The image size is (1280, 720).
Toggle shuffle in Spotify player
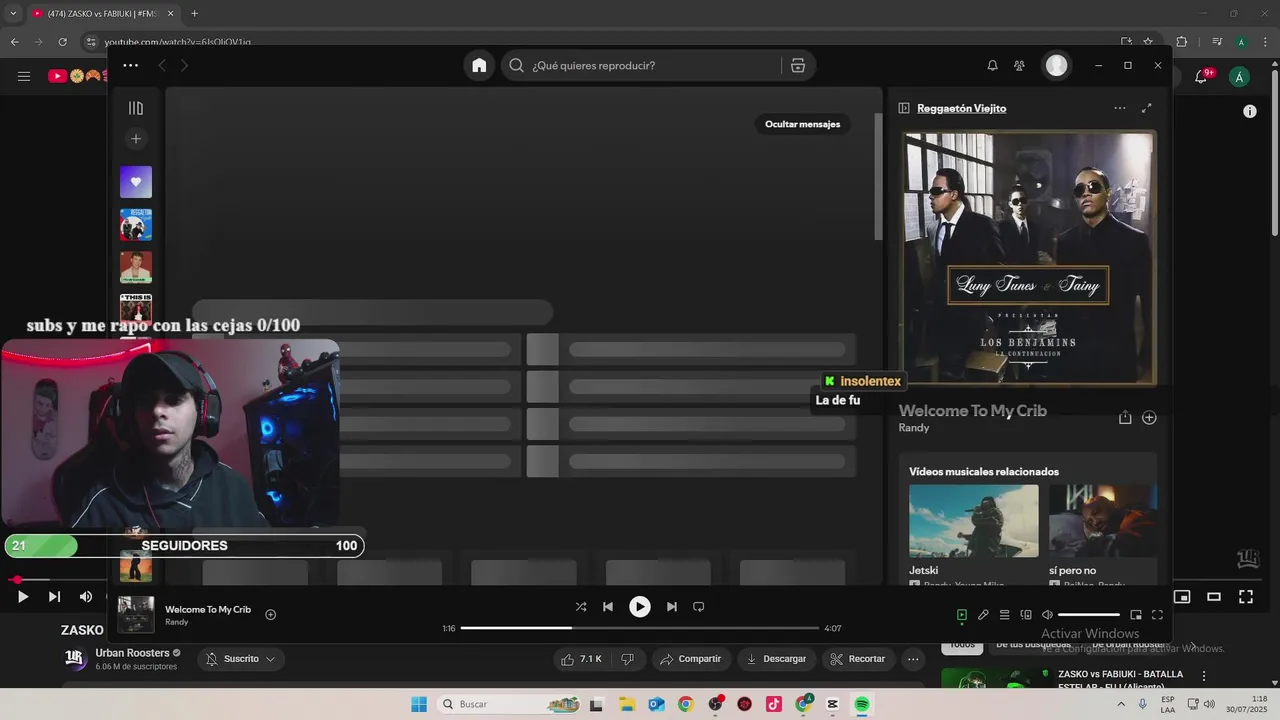pos(581,606)
